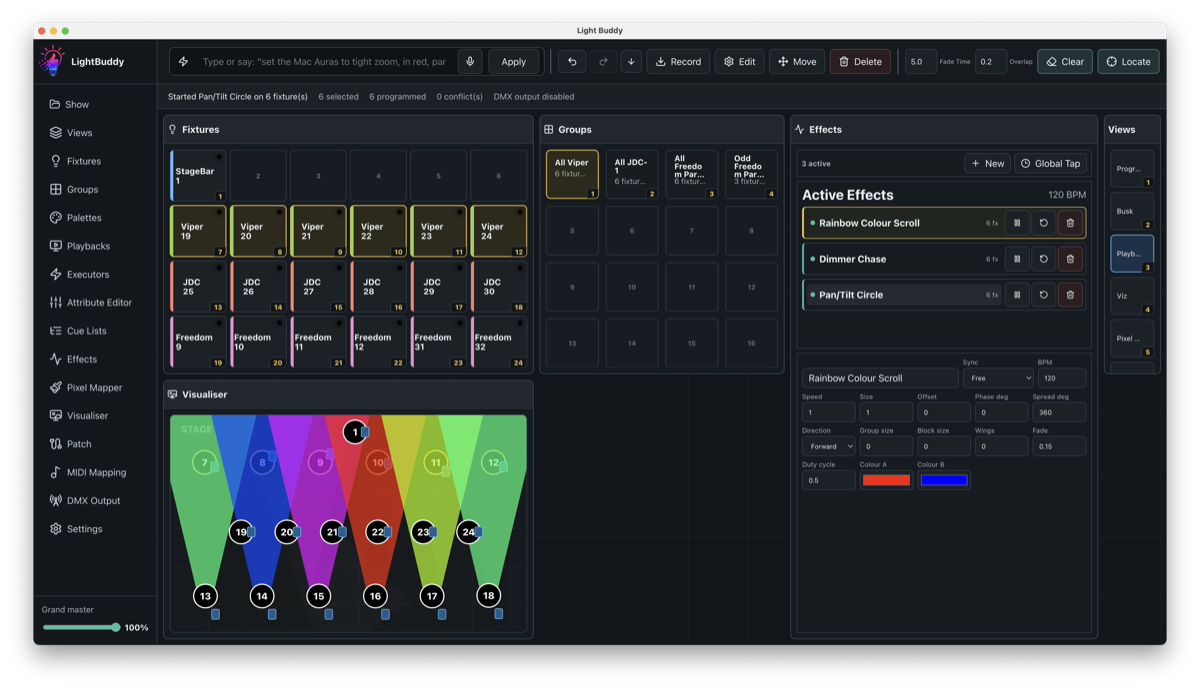Click the redo arrow in toolbar
Screen dimensions: 1200x689
point(603,62)
